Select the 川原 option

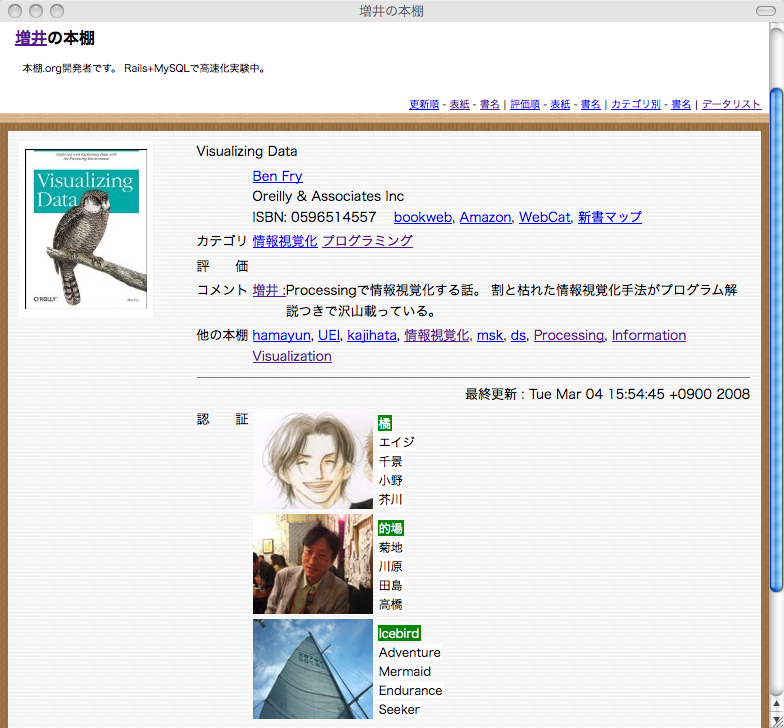coord(390,566)
